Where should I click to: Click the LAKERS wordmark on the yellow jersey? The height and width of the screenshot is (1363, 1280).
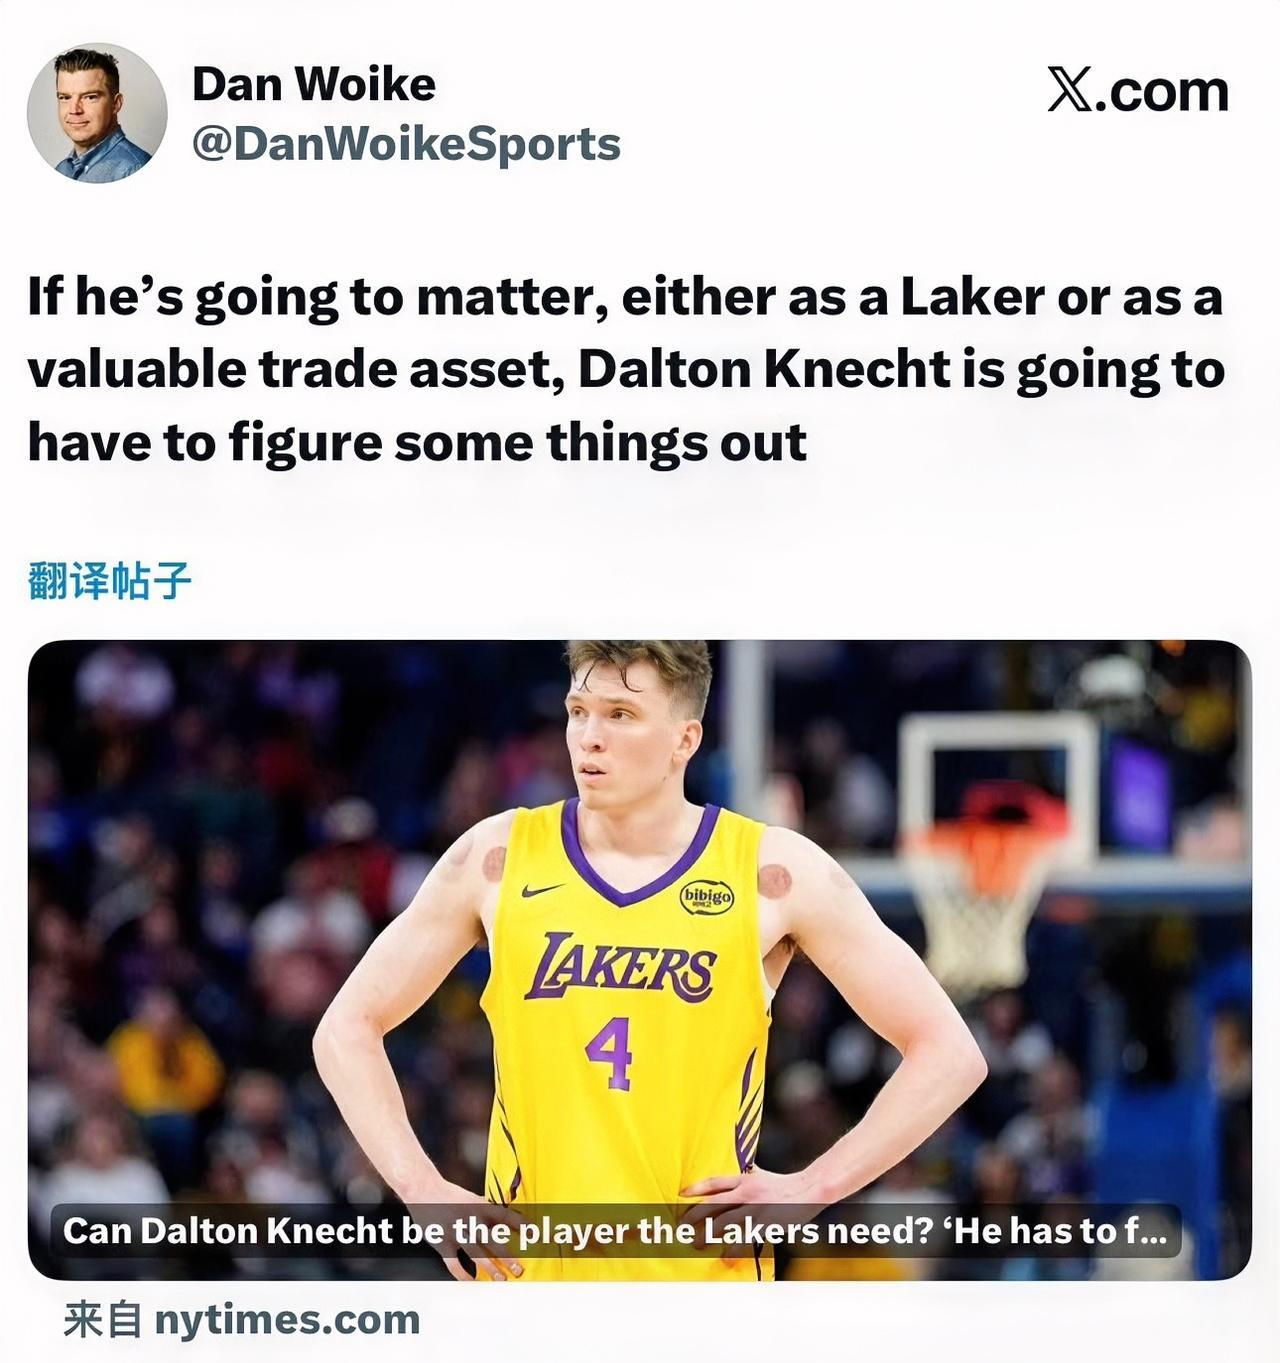tap(621, 966)
